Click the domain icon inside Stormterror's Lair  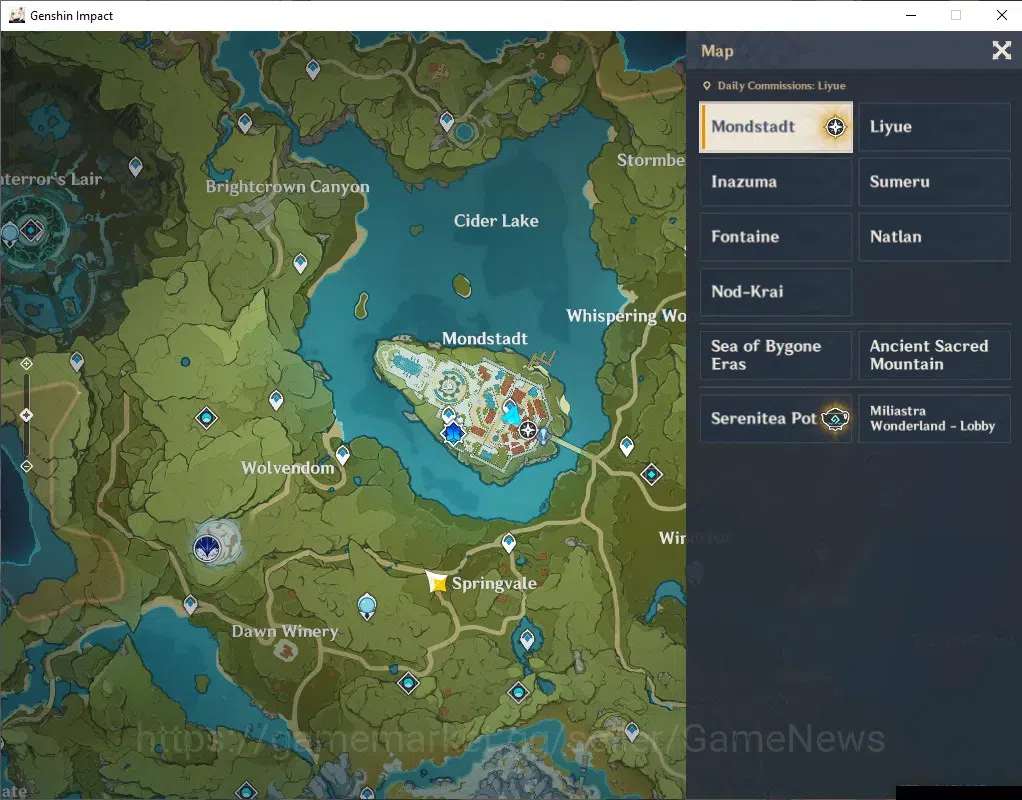click(31, 230)
